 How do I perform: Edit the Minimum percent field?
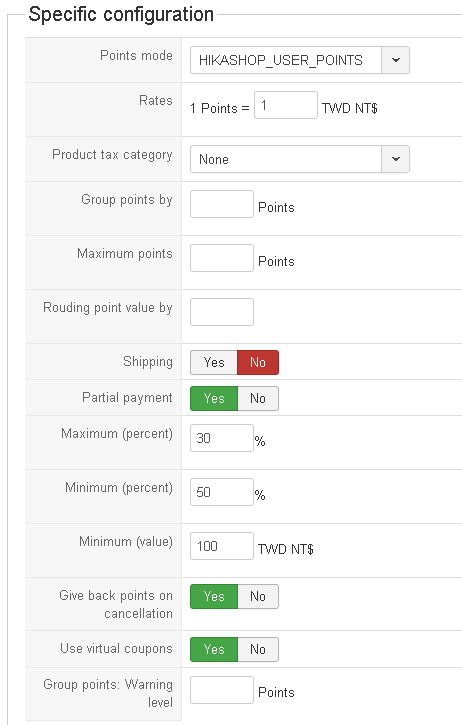tap(222, 492)
